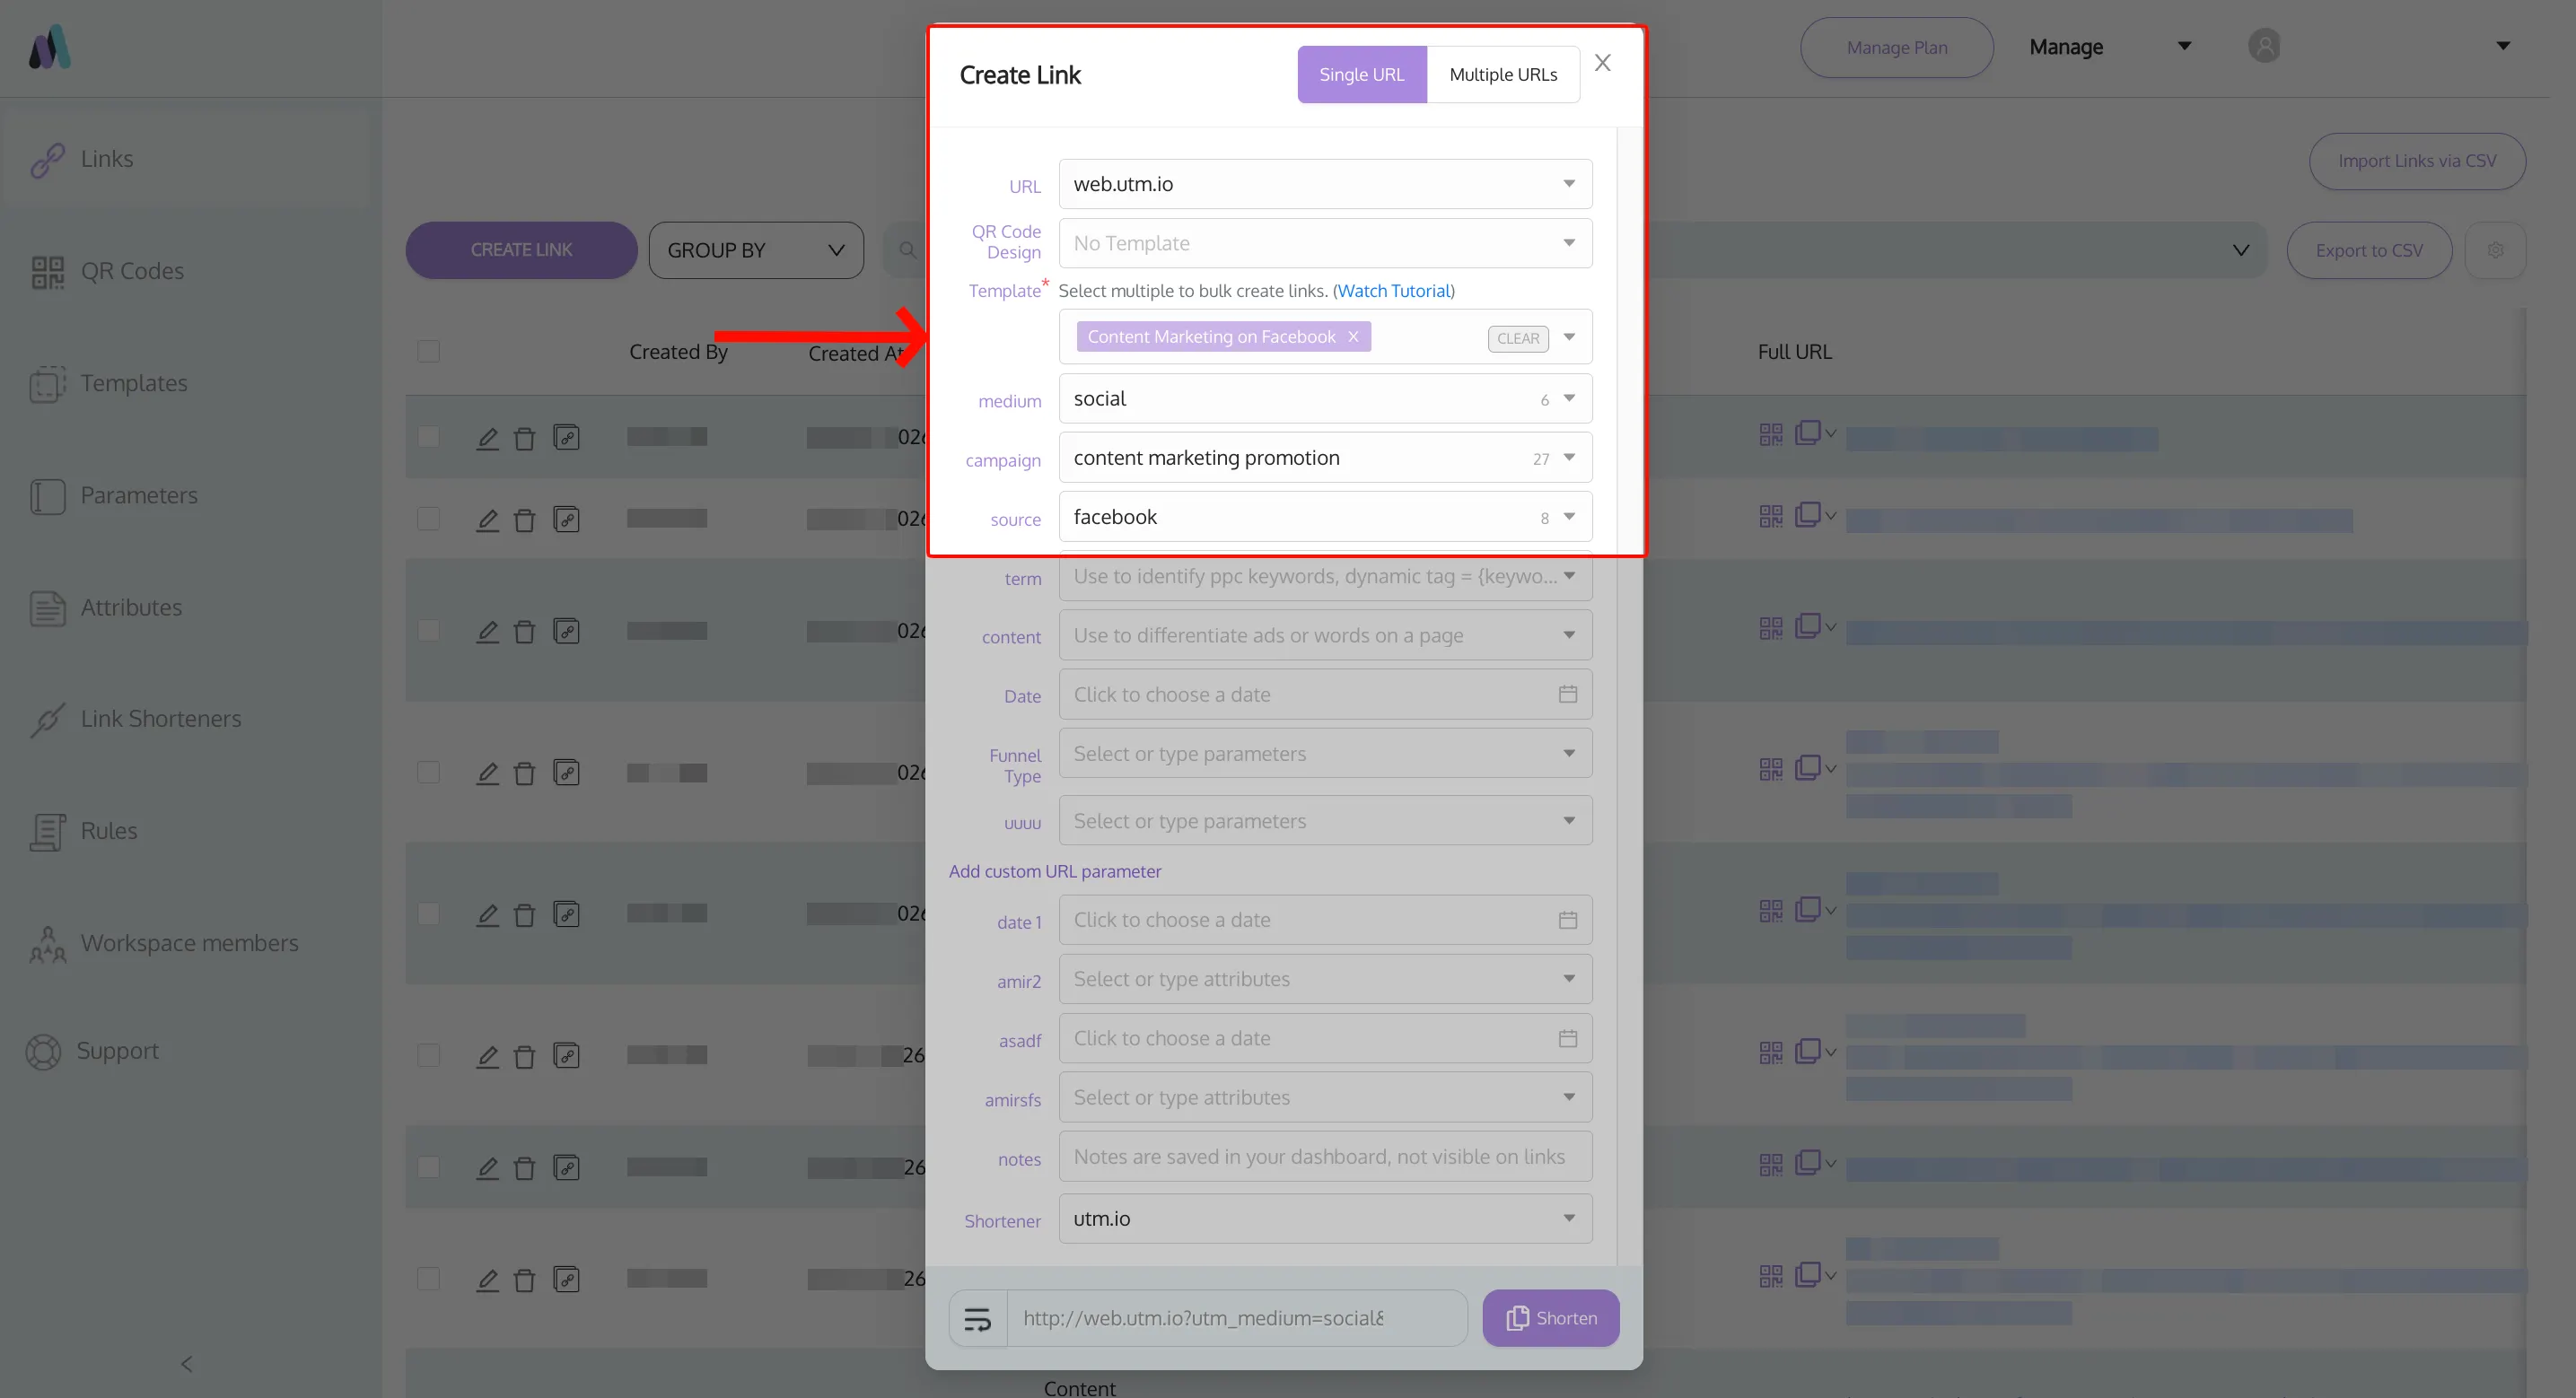Viewport: 2576px width, 1398px height.
Task: Switch to the Multiple URLs tab
Action: pos(1502,75)
